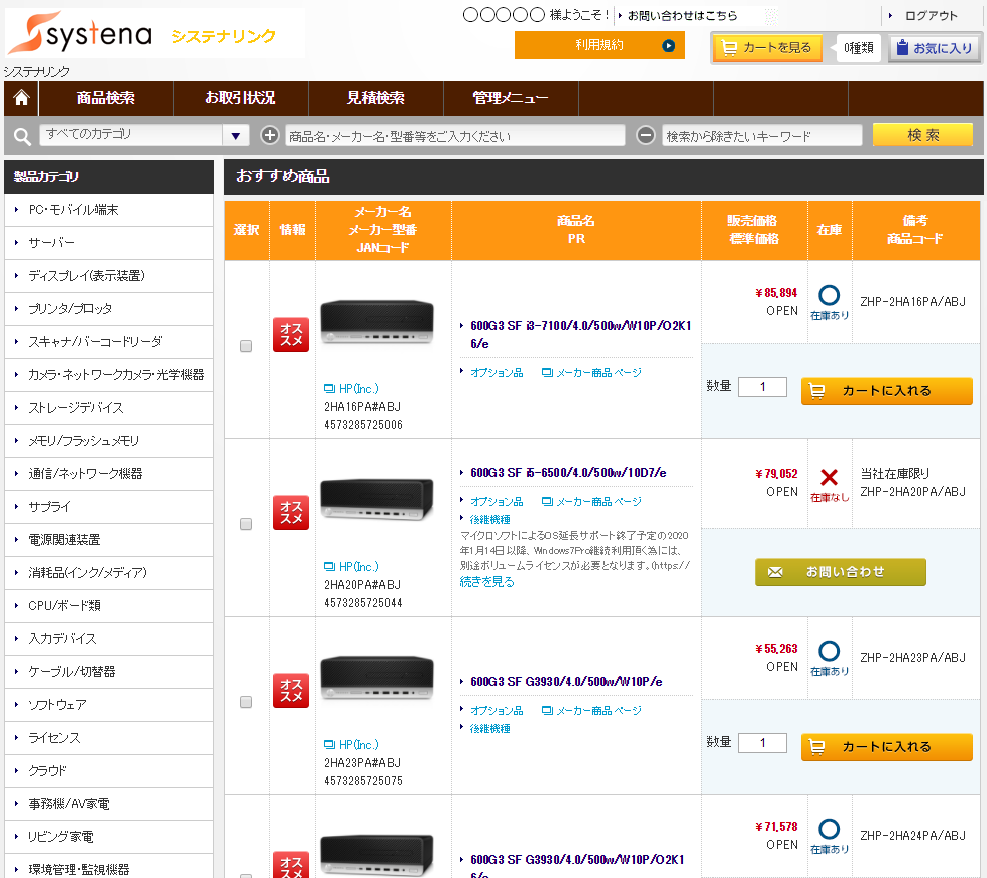Expand ストレージデバイス category

[x=109, y=408]
